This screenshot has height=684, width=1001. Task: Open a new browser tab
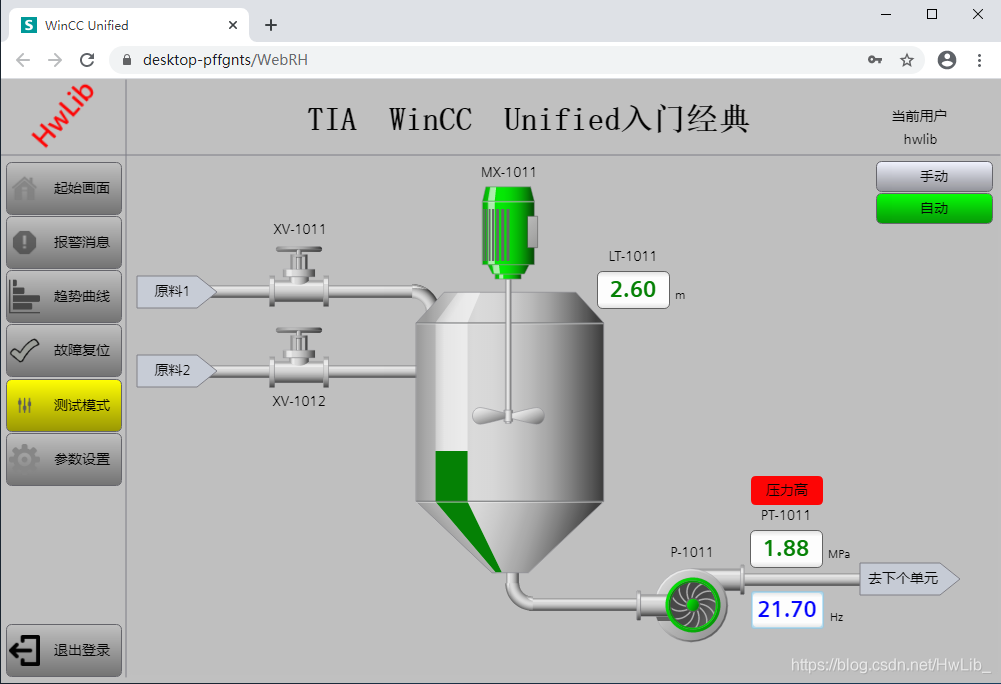(271, 25)
